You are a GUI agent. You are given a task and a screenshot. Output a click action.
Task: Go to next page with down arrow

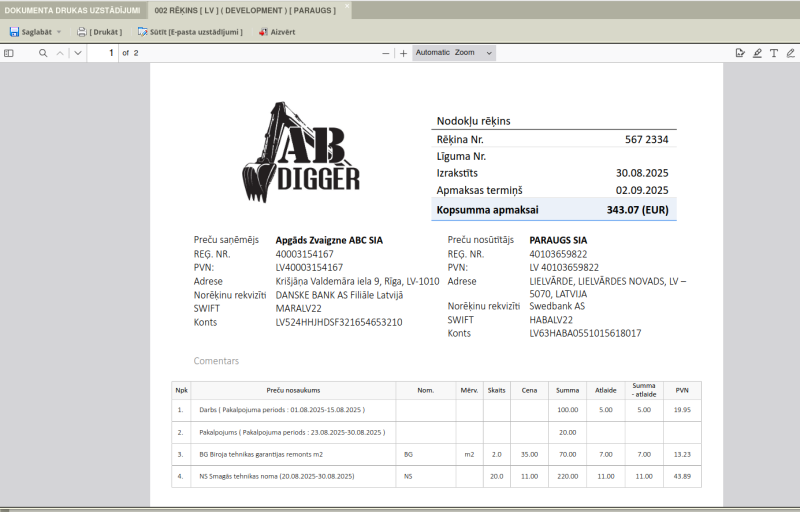(78, 53)
